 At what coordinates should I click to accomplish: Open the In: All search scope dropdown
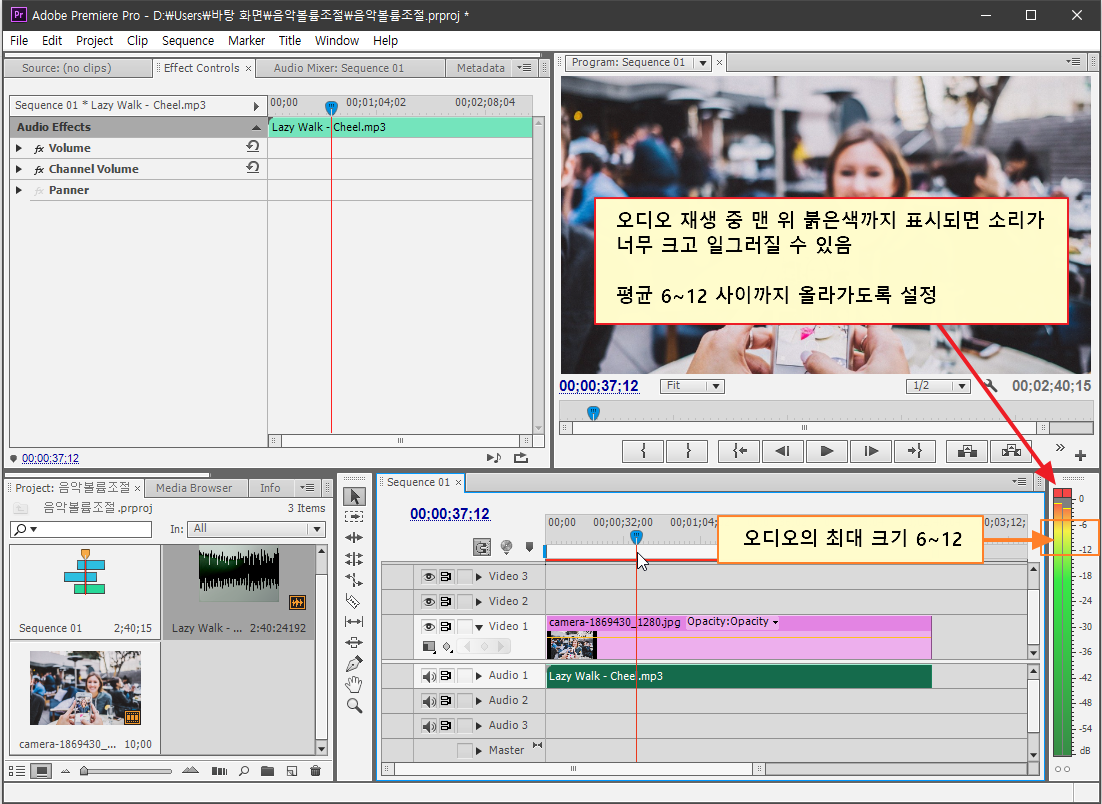[257, 529]
